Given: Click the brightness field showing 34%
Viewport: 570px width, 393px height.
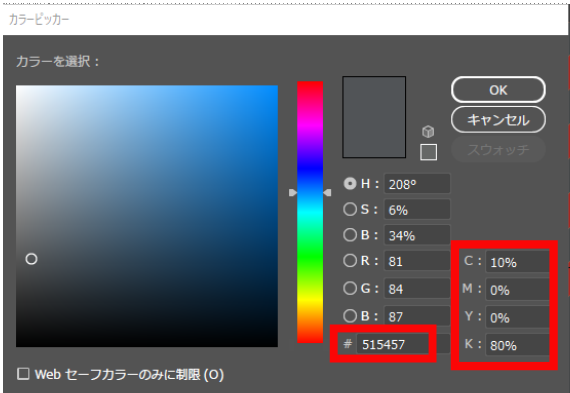Looking at the screenshot, I should pos(417,235).
